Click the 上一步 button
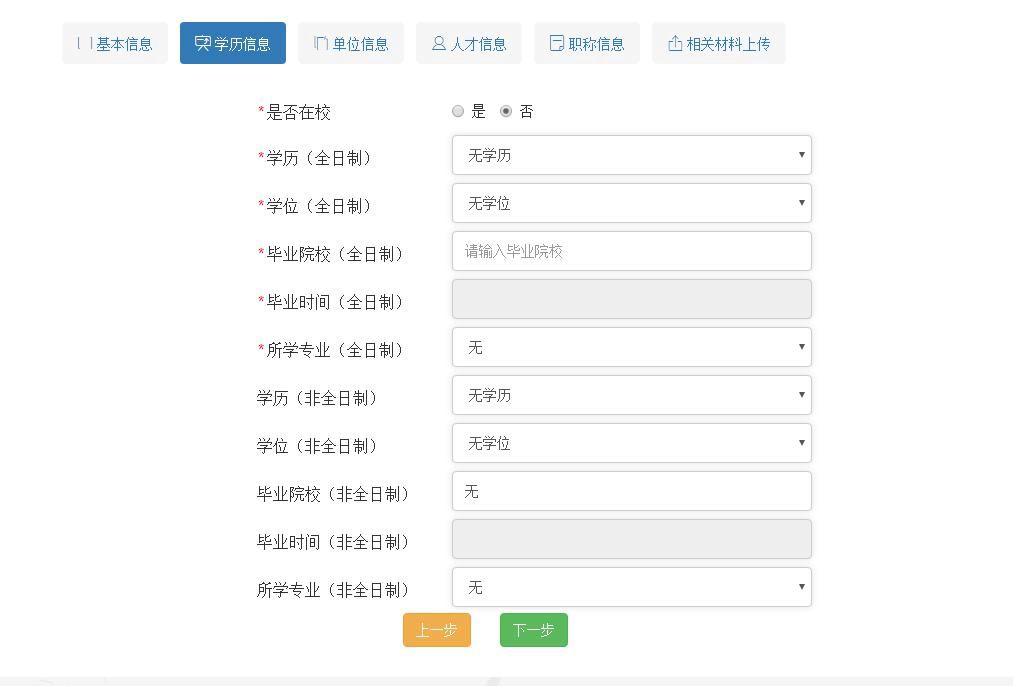The width and height of the screenshot is (1013, 686). pos(437,630)
